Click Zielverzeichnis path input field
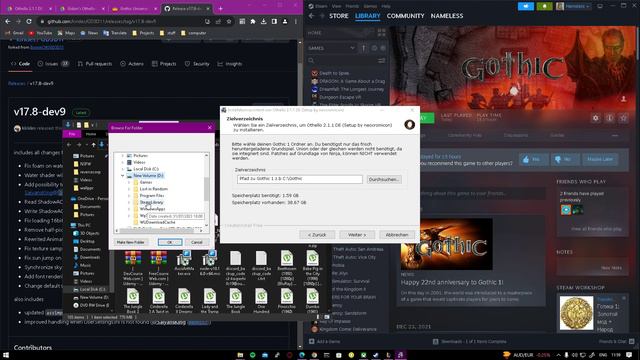The height and width of the screenshot is (360, 640). (300, 179)
